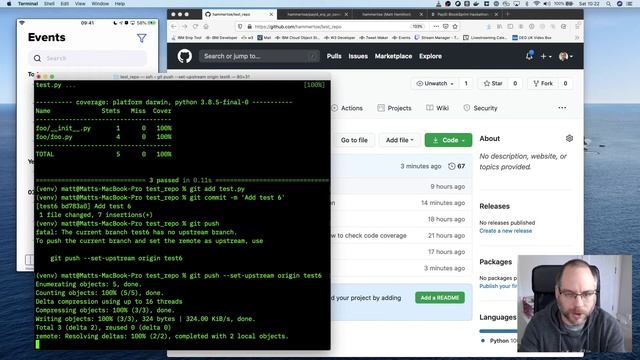
Task: Click in the GitHub Search or jump to field
Action: pyautogui.click(x=259, y=56)
